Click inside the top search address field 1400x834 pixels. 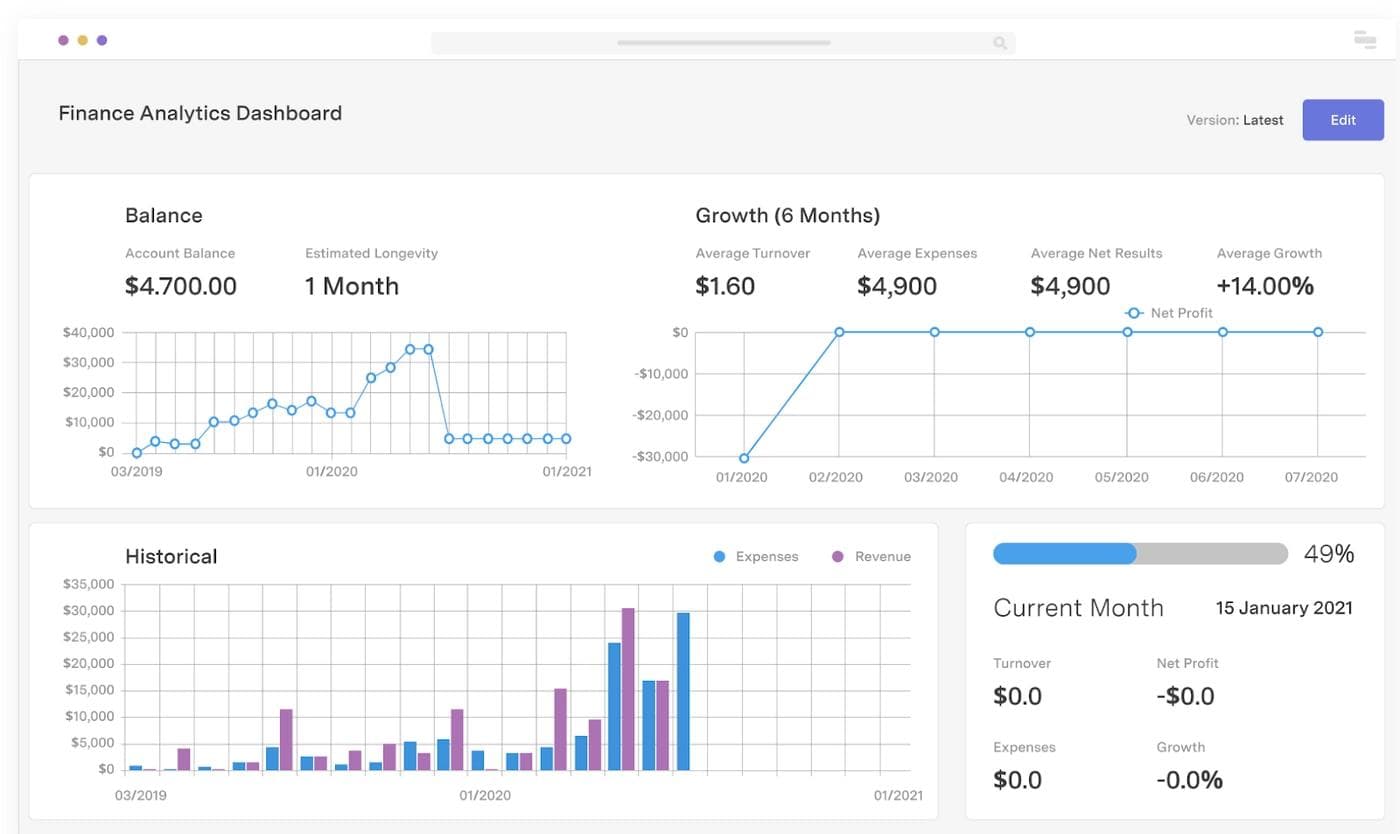point(722,43)
